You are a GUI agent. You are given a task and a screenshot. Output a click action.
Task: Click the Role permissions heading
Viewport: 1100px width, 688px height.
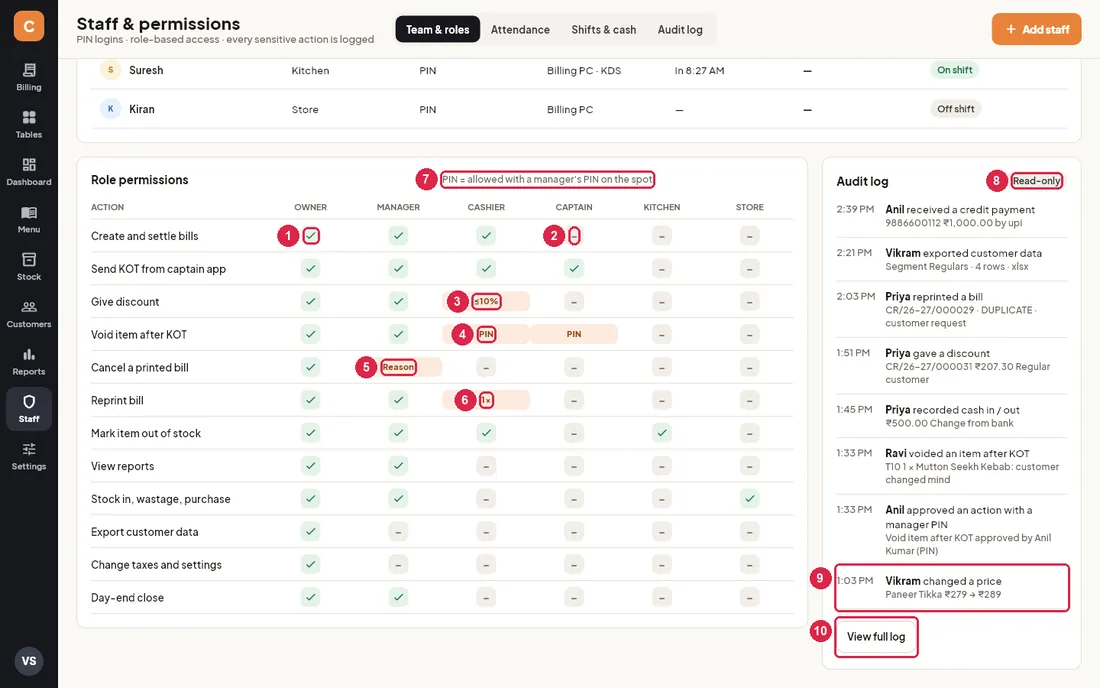pos(140,180)
